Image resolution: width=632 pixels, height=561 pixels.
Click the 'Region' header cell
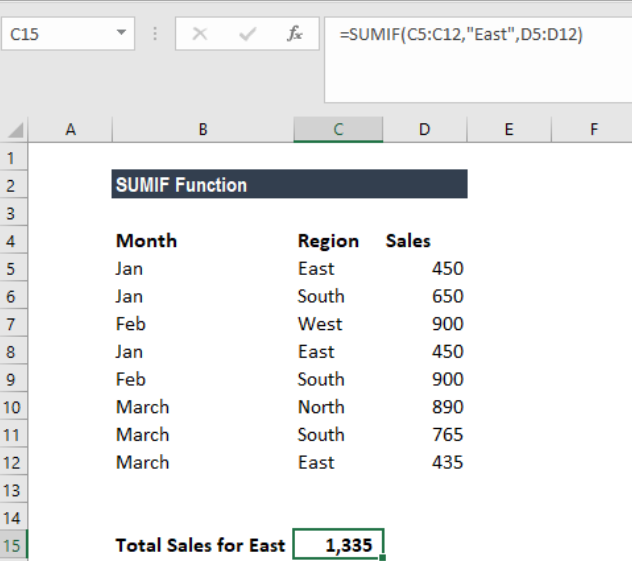[x=338, y=241]
